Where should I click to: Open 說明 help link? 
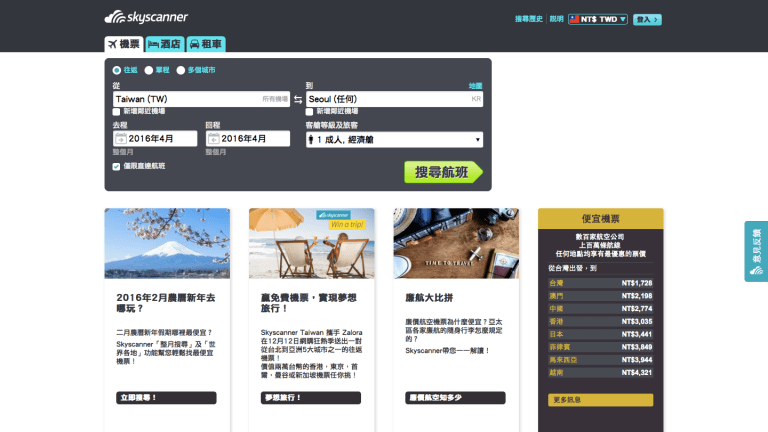(x=556, y=19)
